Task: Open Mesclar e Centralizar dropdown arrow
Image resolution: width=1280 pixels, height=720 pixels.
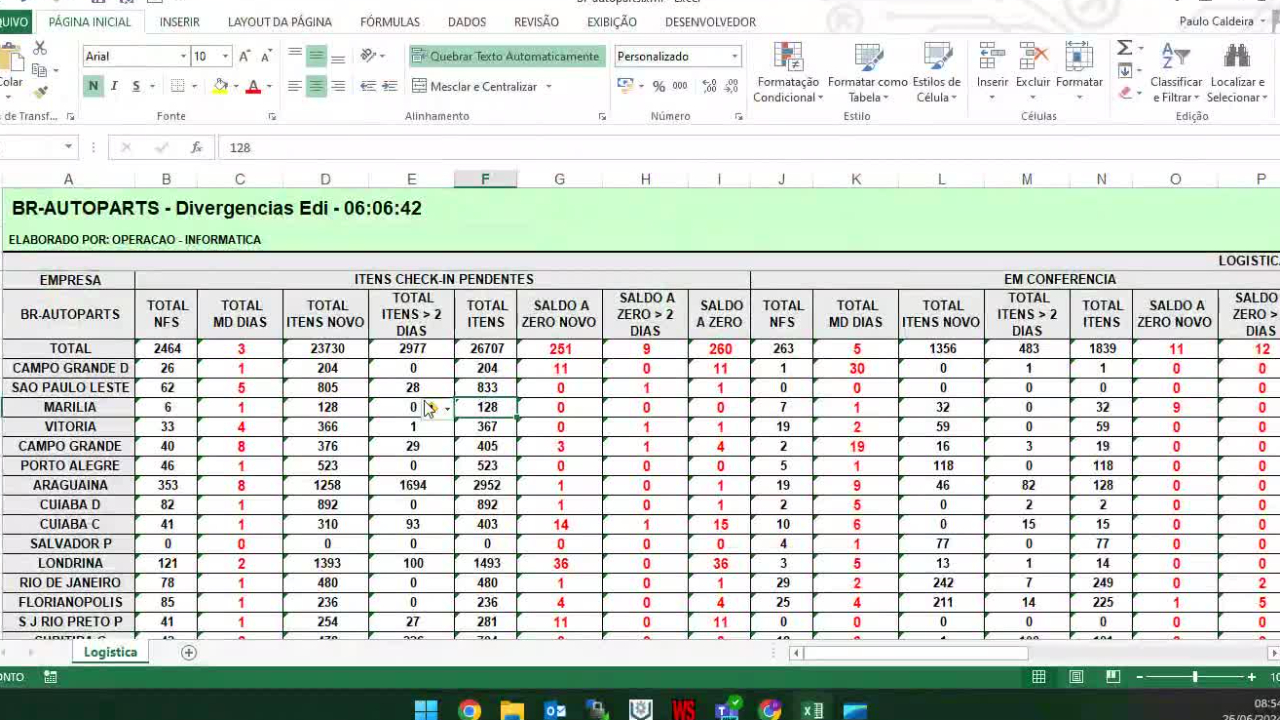Action: click(x=549, y=87)
